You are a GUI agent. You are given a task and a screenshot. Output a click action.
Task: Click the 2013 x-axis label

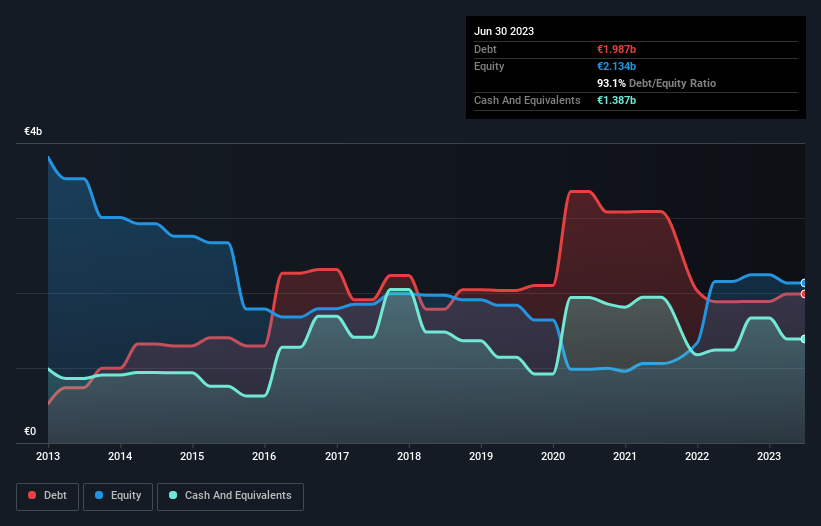click(x=48, y=456)
